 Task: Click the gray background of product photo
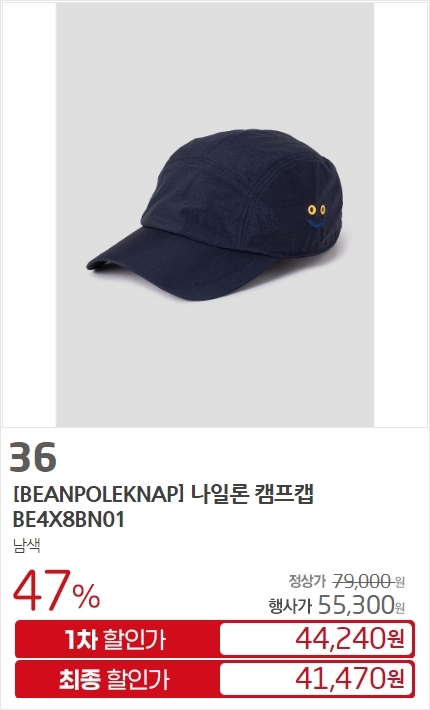tap(215, 68)
